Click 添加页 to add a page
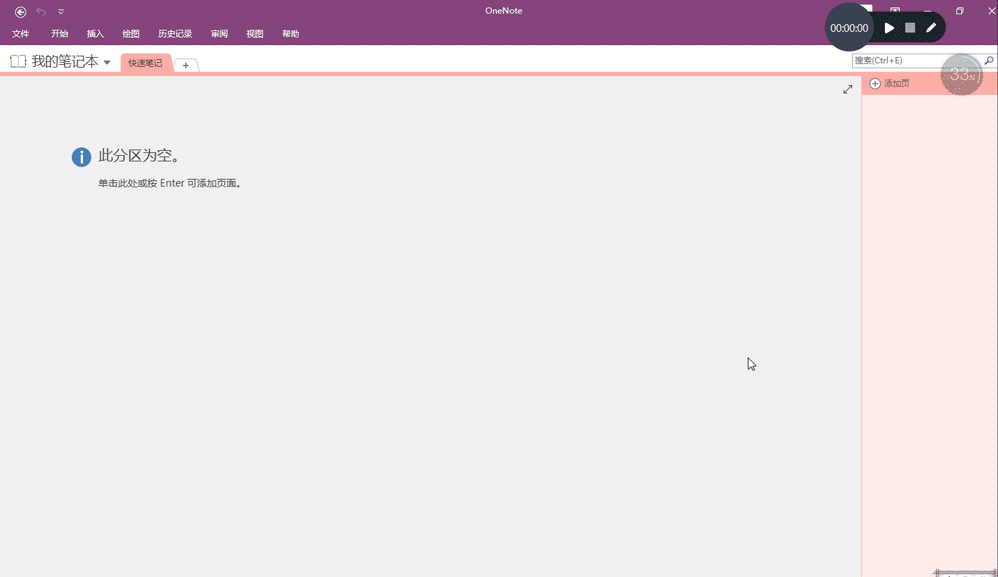Image resolution: width=998 pixels, height=577 pixels. tap(889, 83)
